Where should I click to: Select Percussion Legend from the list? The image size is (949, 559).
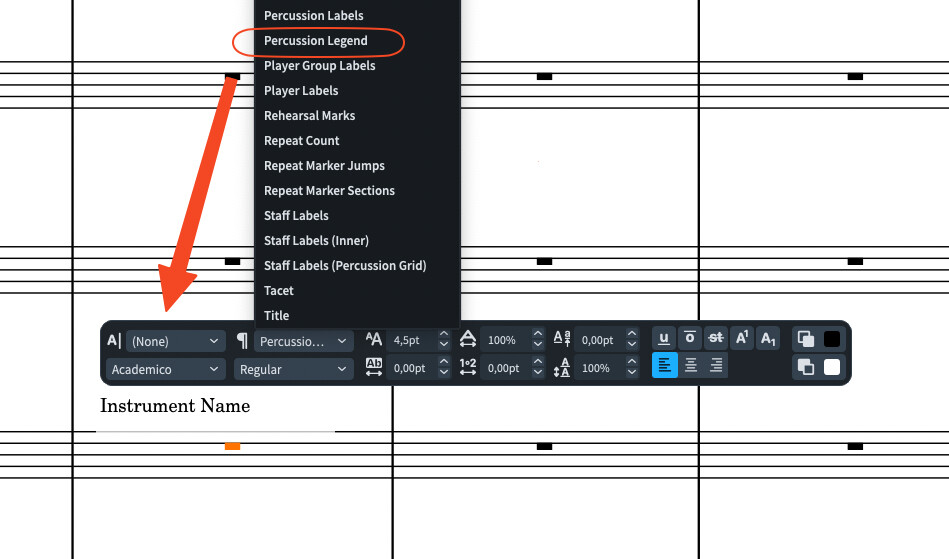tap(315, 41)
